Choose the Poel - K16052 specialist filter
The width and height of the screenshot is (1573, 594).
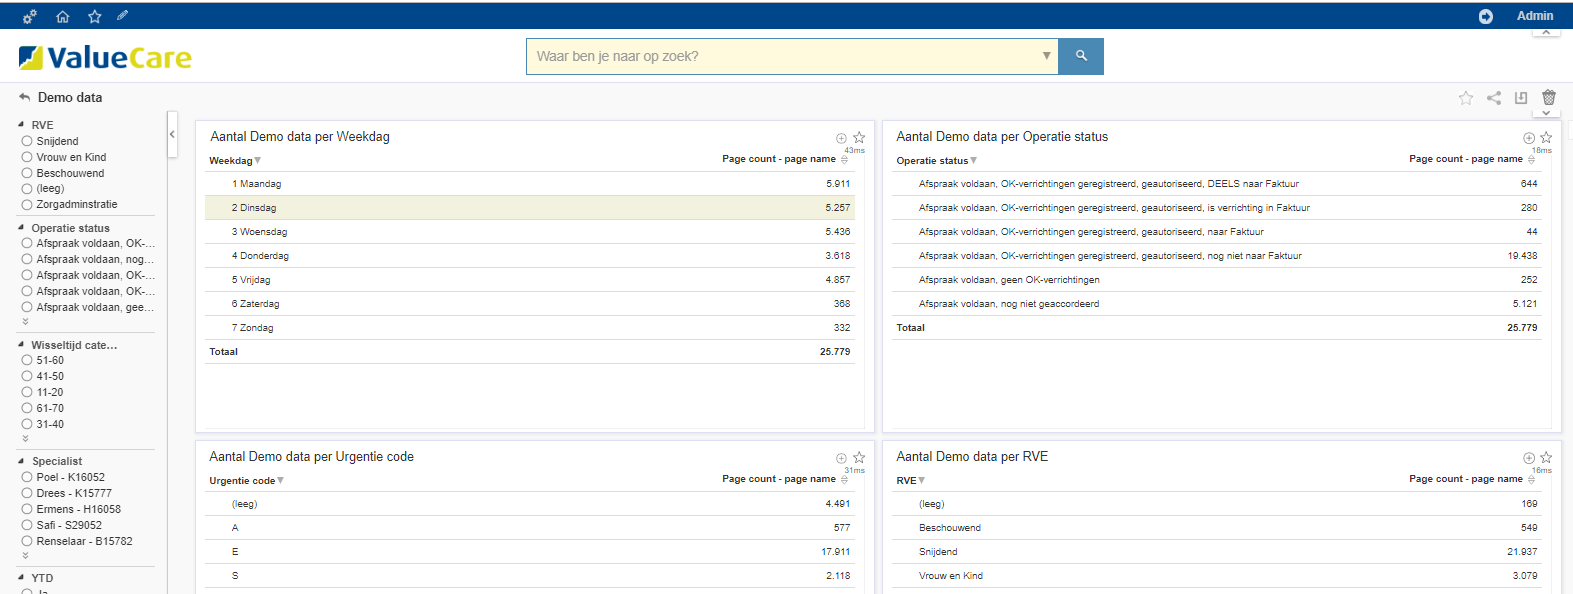(27, 478)
